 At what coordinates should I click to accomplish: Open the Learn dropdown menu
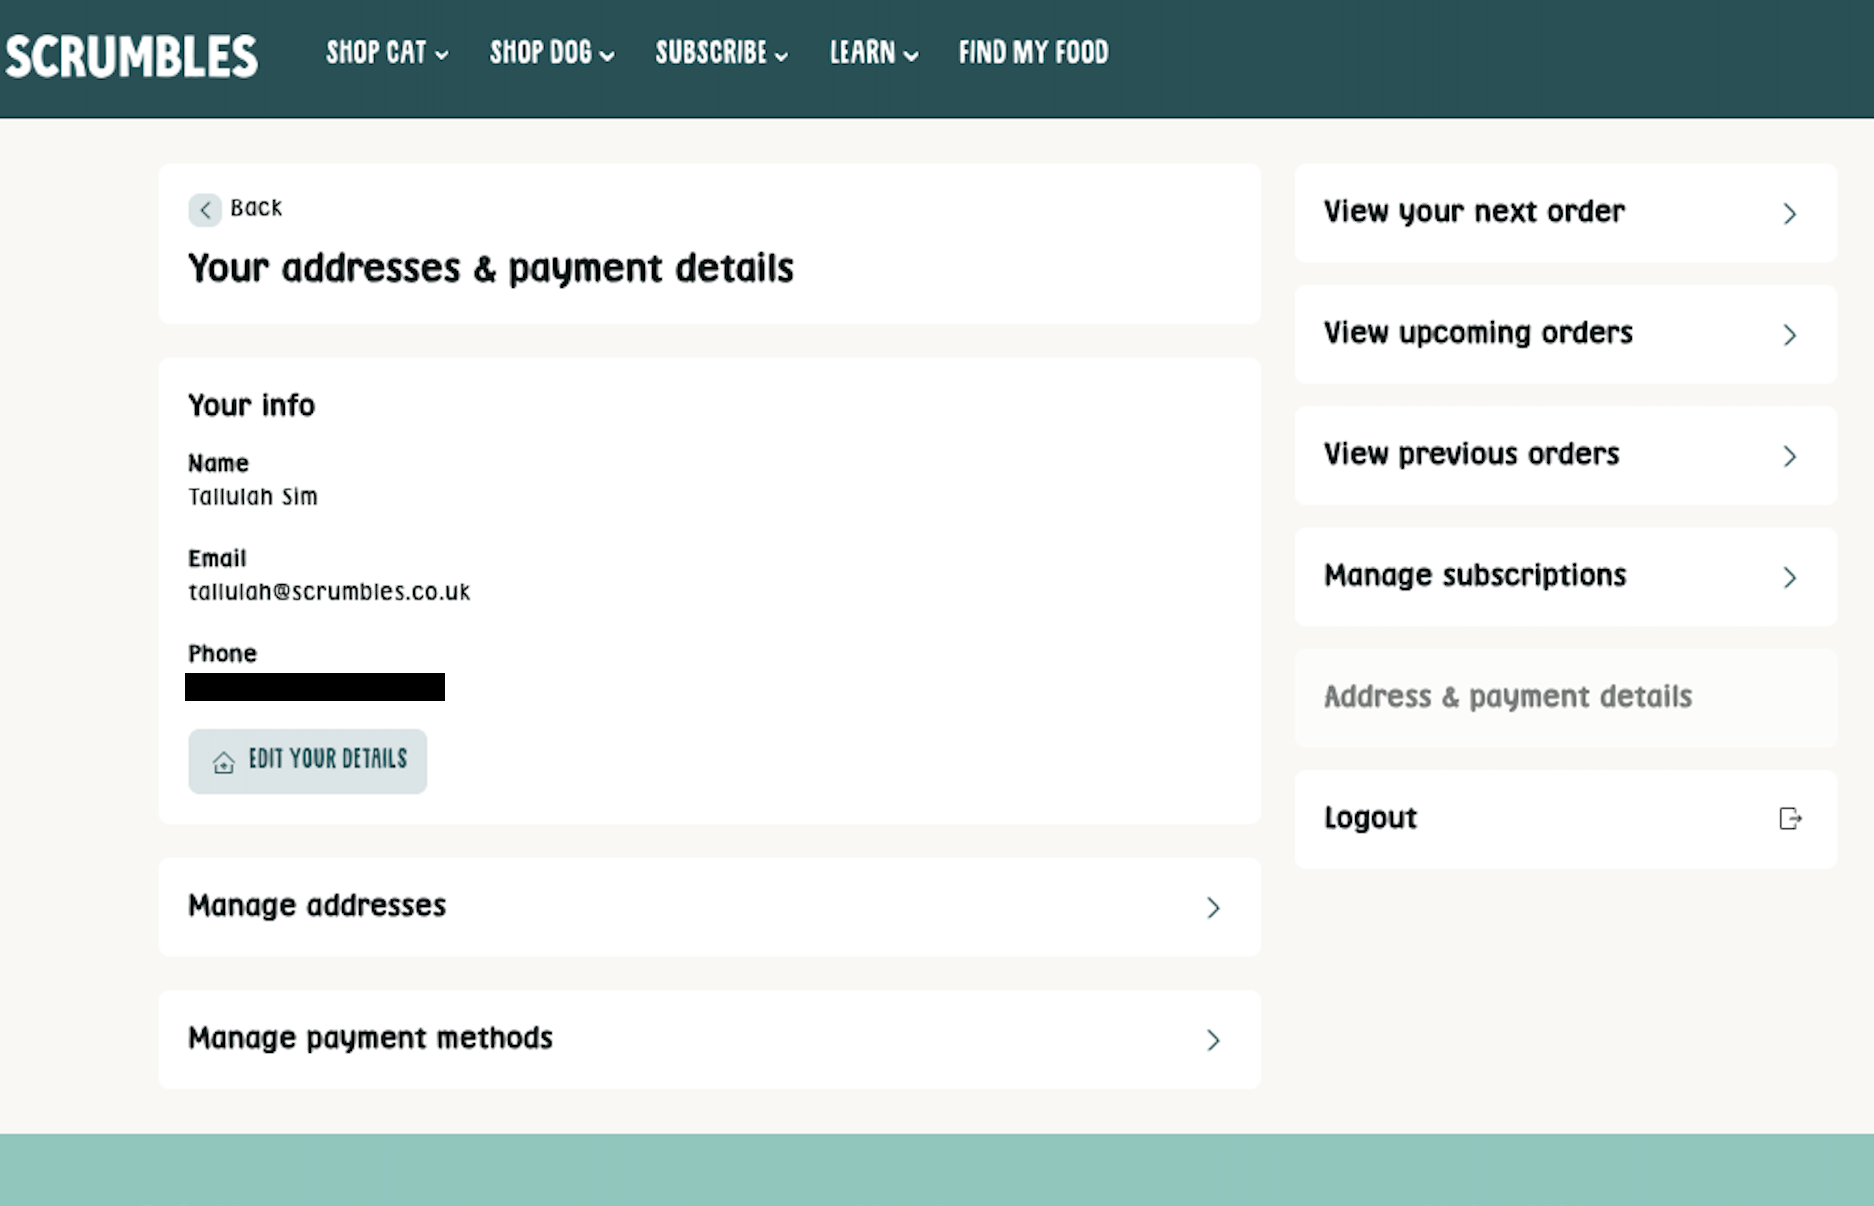873,53
